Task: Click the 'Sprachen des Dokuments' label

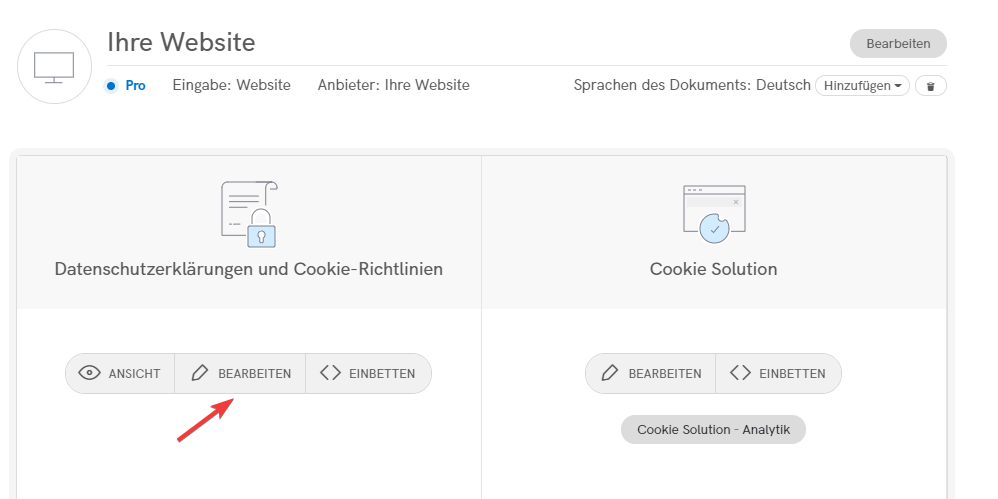Action: point(661,85)
